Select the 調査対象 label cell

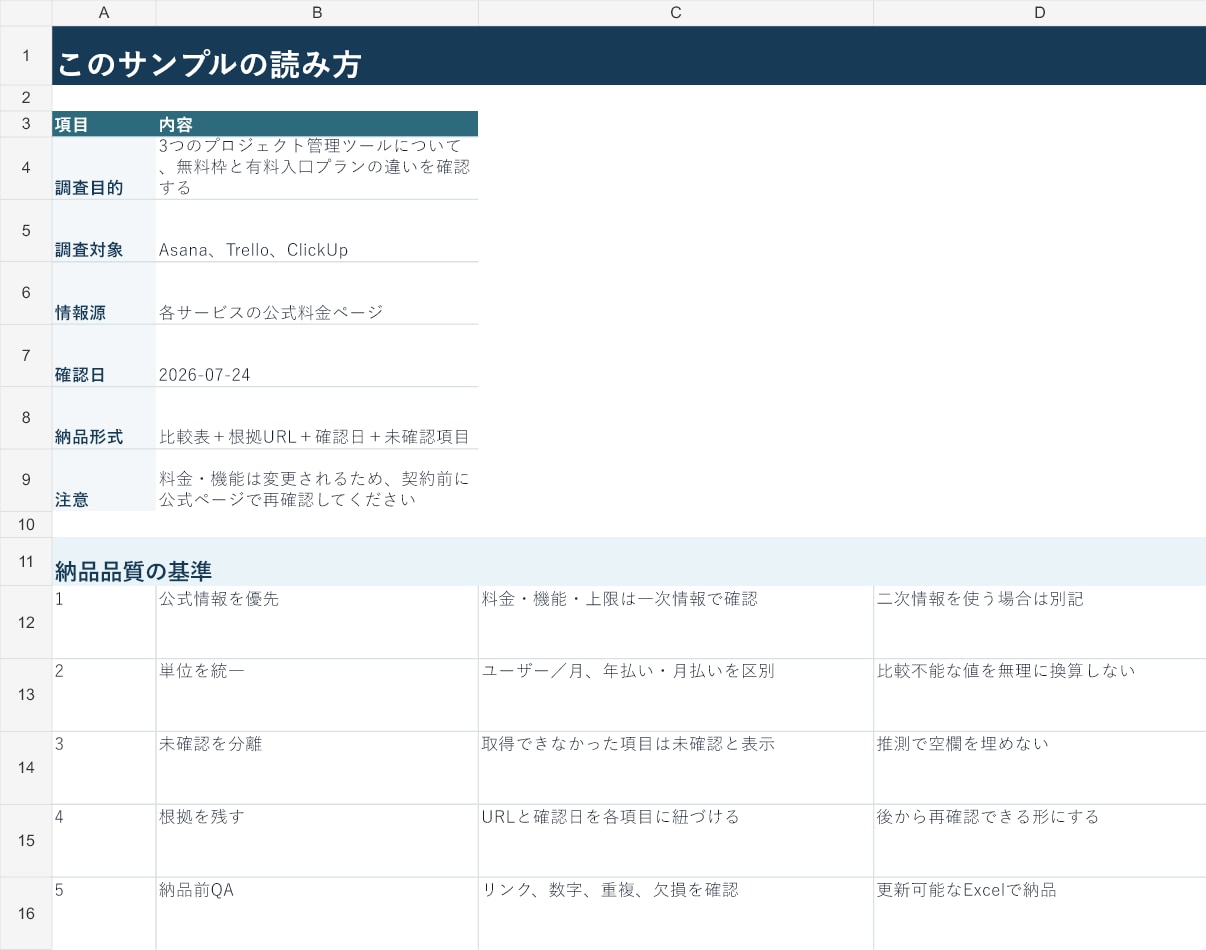(x=104, y=230)
